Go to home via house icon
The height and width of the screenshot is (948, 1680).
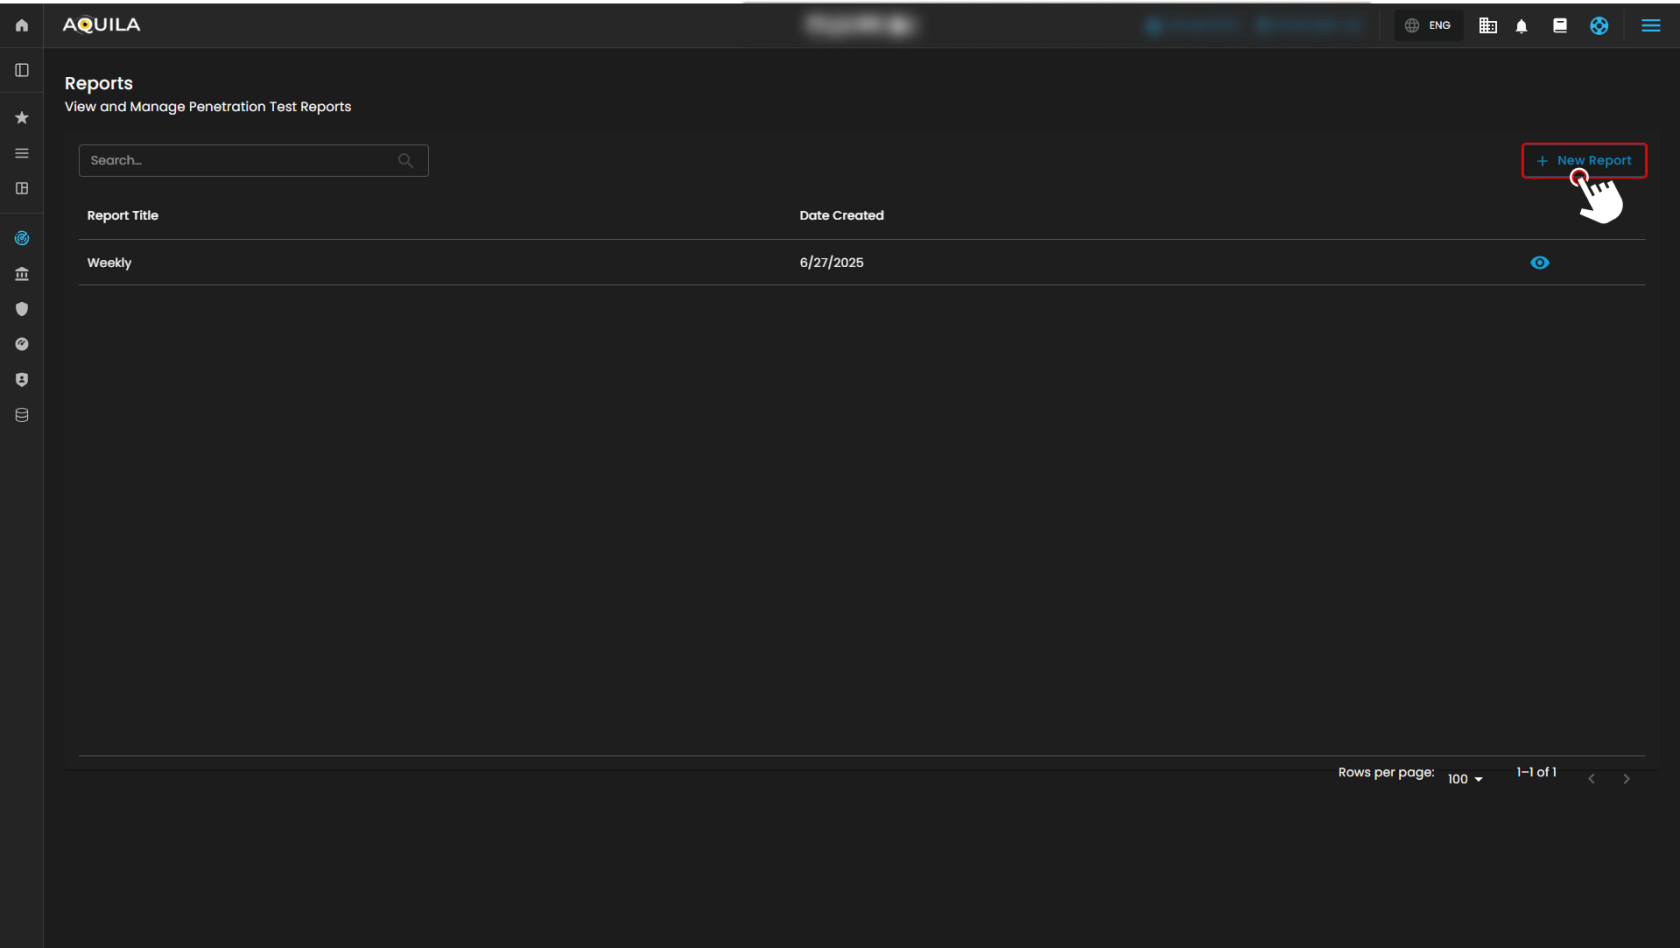pos(22,25)
